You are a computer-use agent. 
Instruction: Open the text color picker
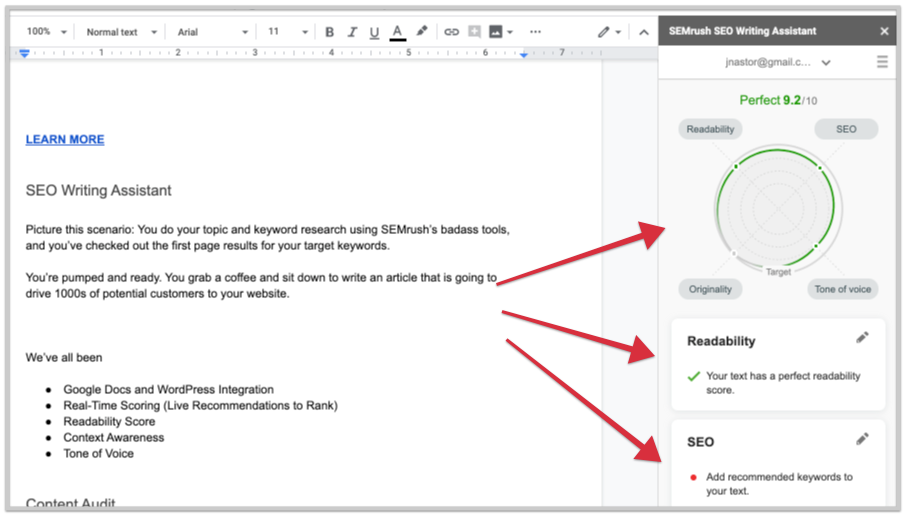point(398,32)
